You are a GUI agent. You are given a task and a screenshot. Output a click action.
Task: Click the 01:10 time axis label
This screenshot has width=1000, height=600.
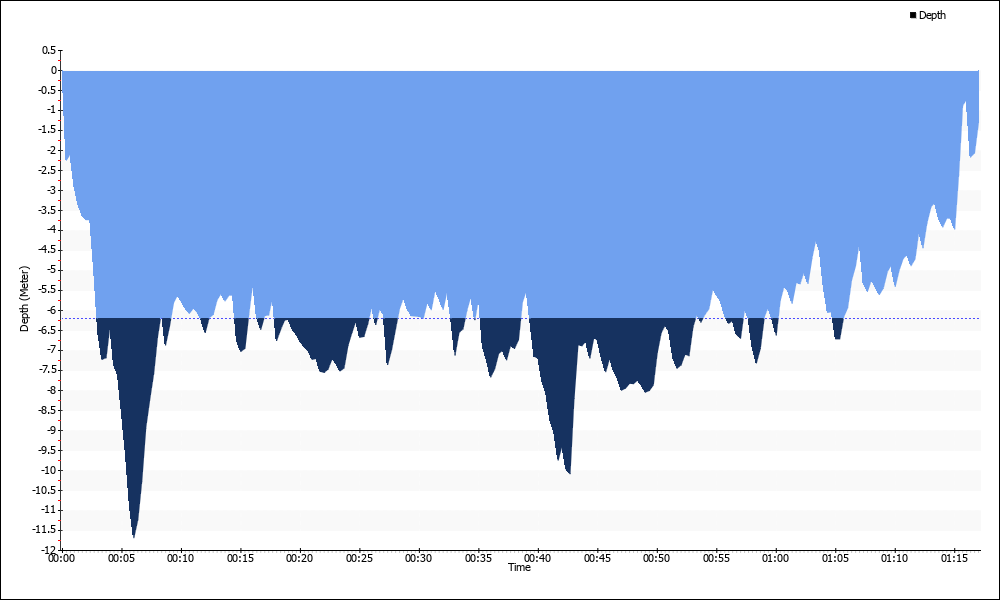click(x=895, y=558)
